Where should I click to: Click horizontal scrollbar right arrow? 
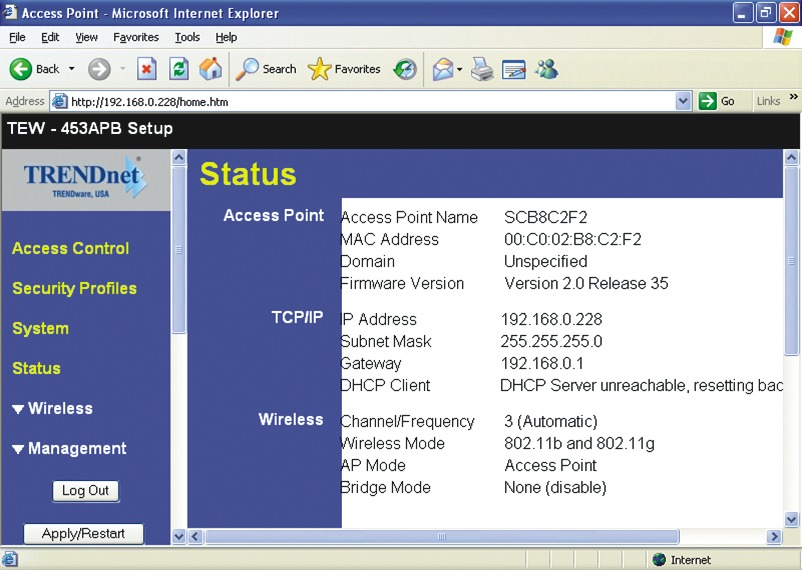click(774, 536)
